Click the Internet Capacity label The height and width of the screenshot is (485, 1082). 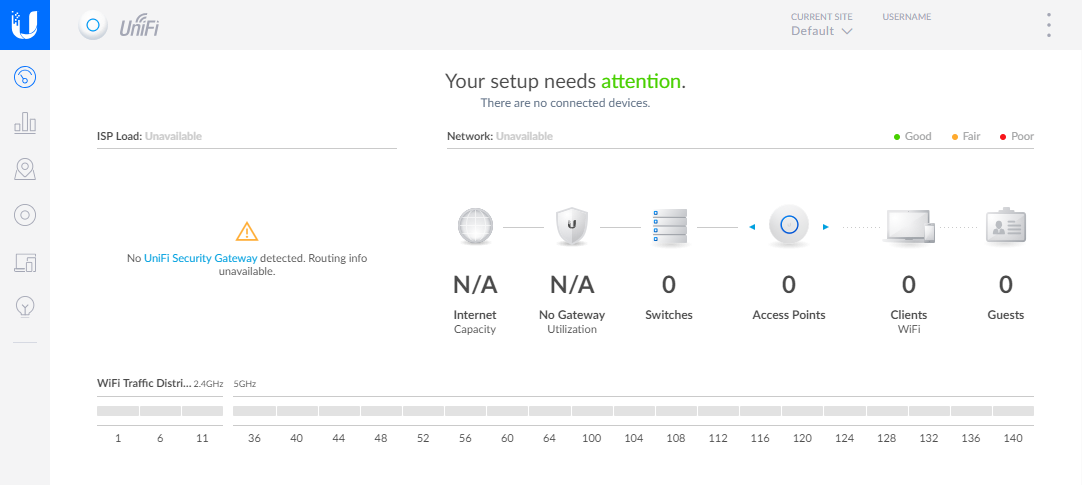click(x=475, y=321)
